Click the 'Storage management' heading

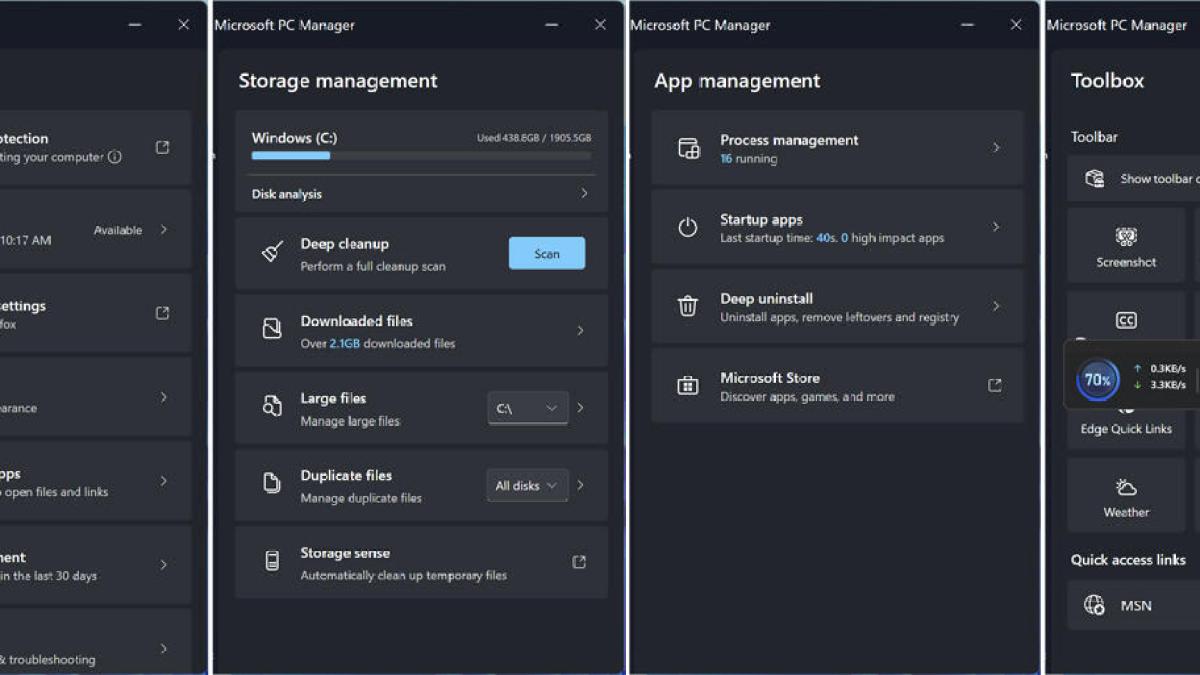(338, 81)
